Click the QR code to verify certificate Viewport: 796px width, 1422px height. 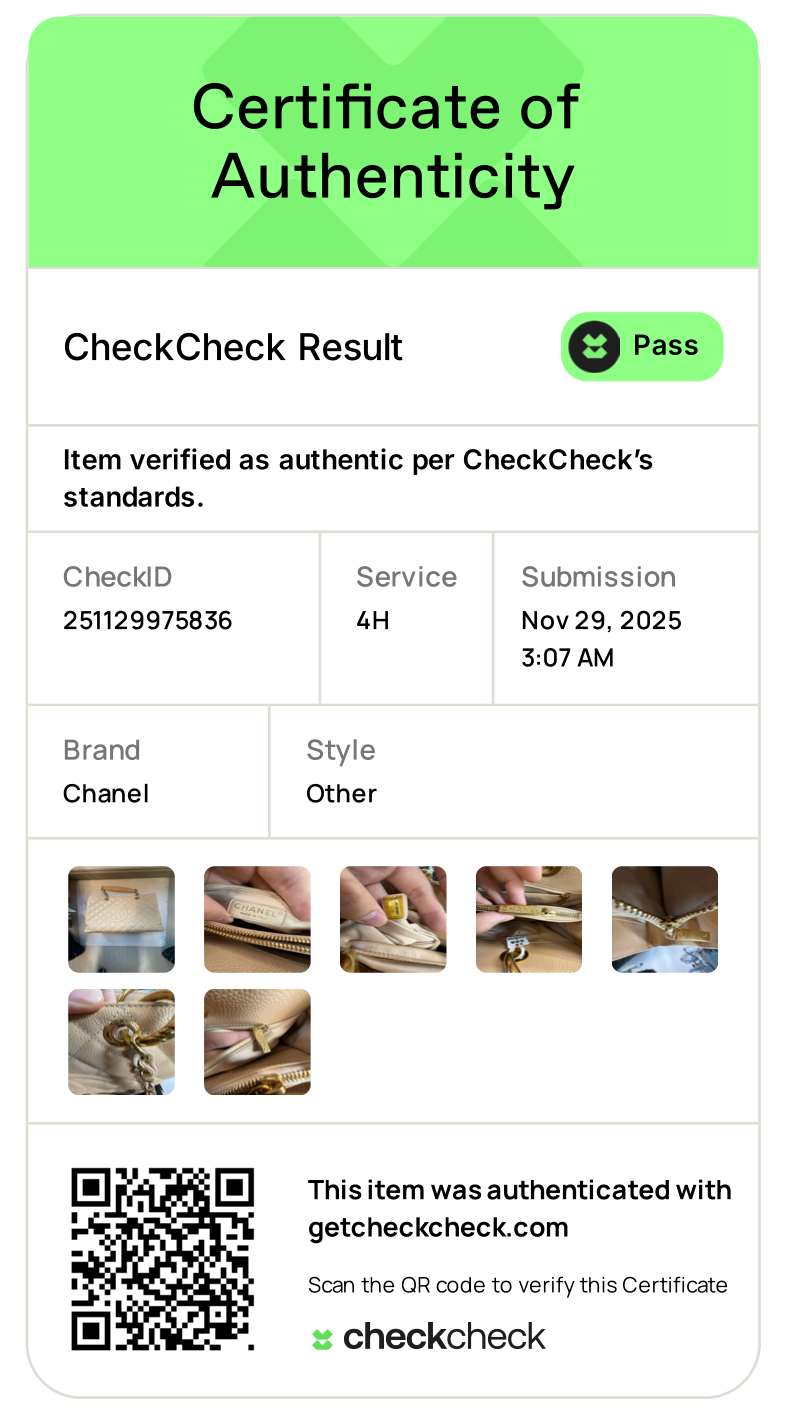163,1259
